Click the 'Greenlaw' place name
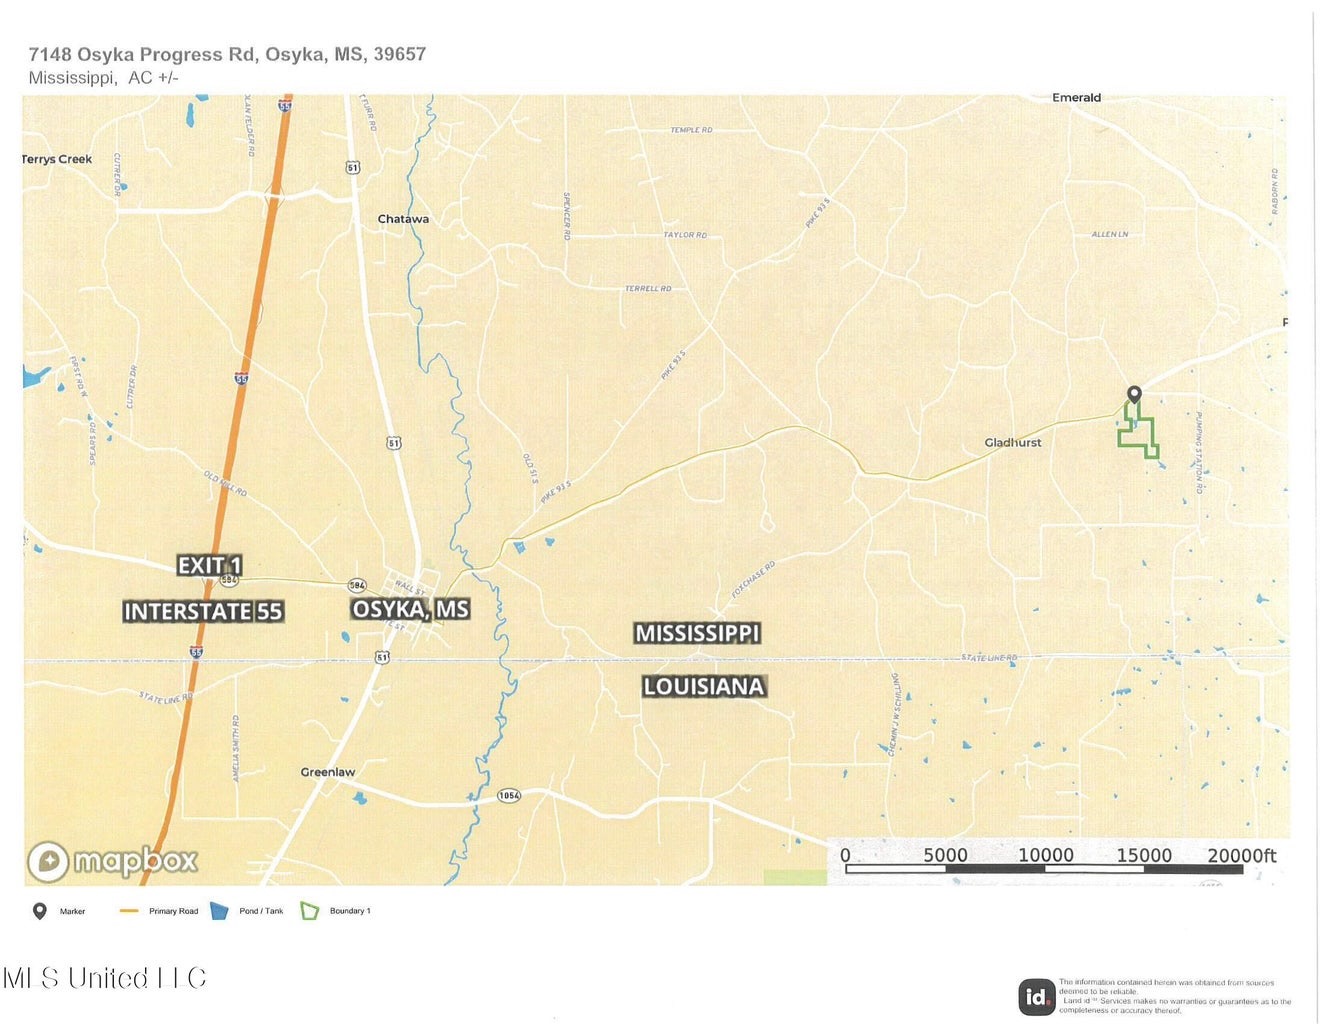Screen dimensions: 1325x1024 pos(328,772)
